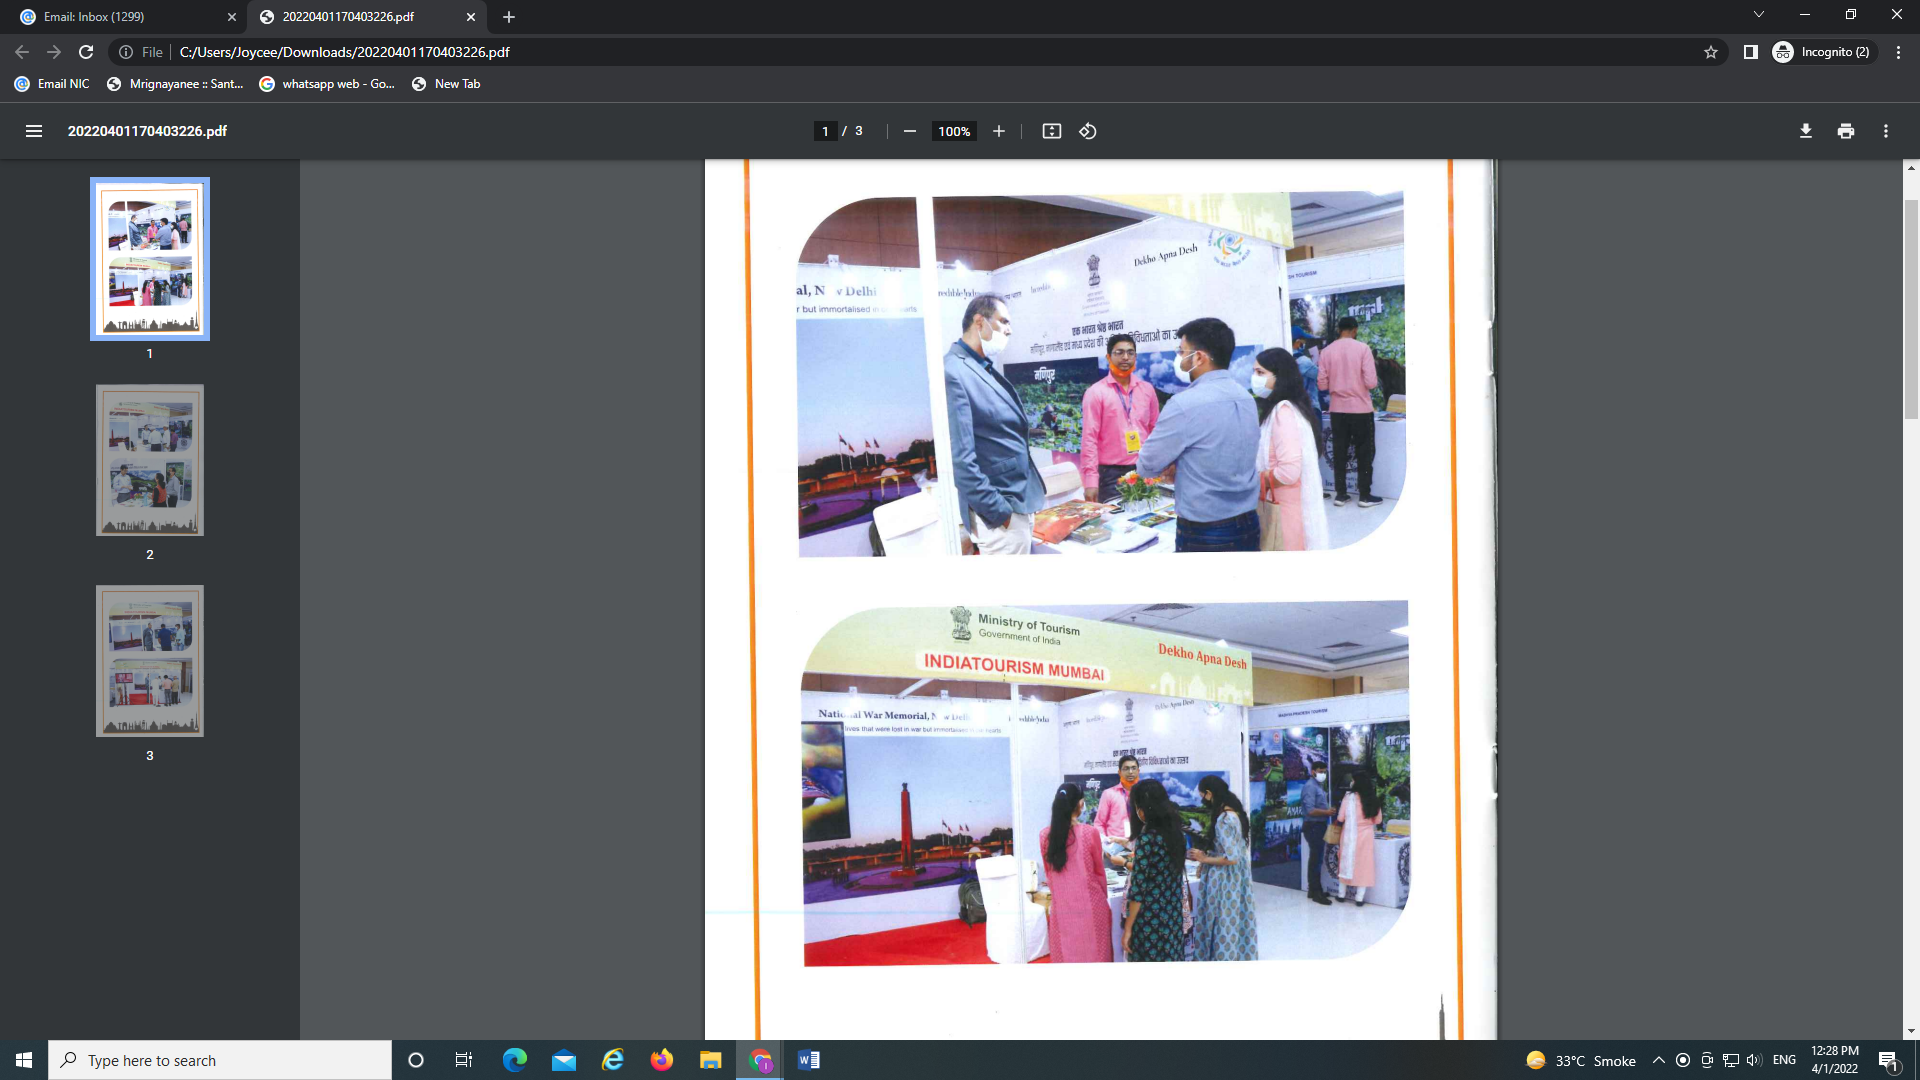Open a new browser tab
The width and height of the screenshot is (1920, 1080).
pos(508,17)
